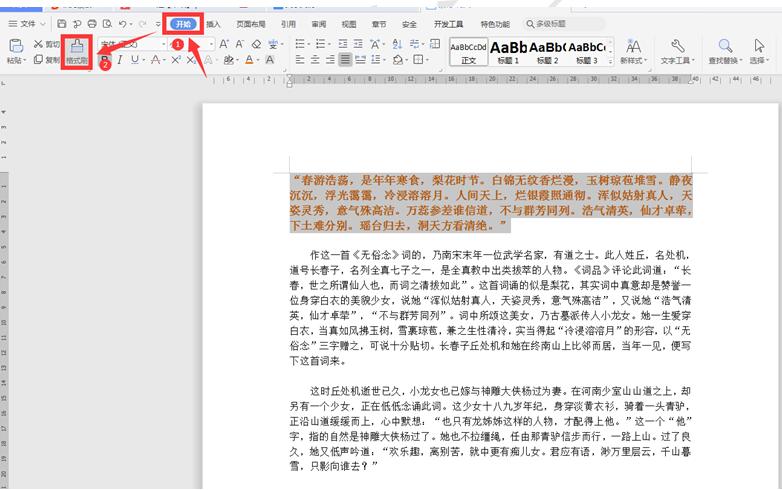Toggle justified alignment button
This screenshot has height=490, width=782.
pos(345,60)
